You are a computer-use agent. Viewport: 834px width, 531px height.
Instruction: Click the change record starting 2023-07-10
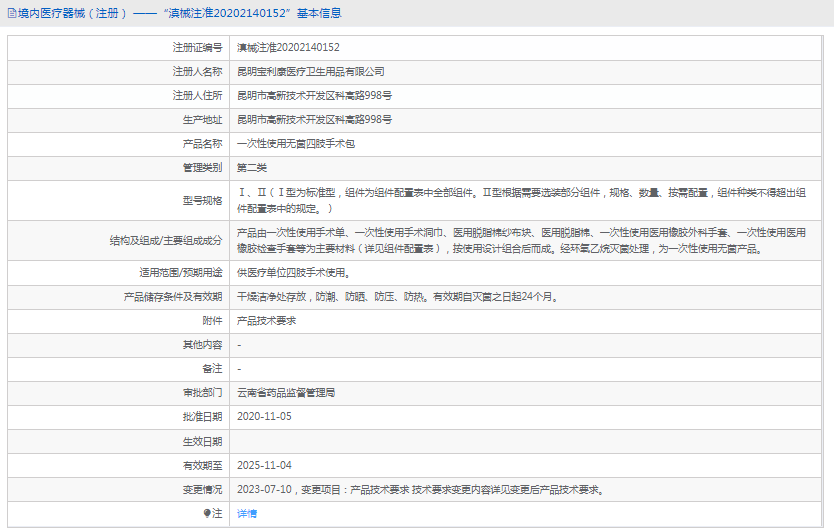pyautogui.click(x=422, y=489)
